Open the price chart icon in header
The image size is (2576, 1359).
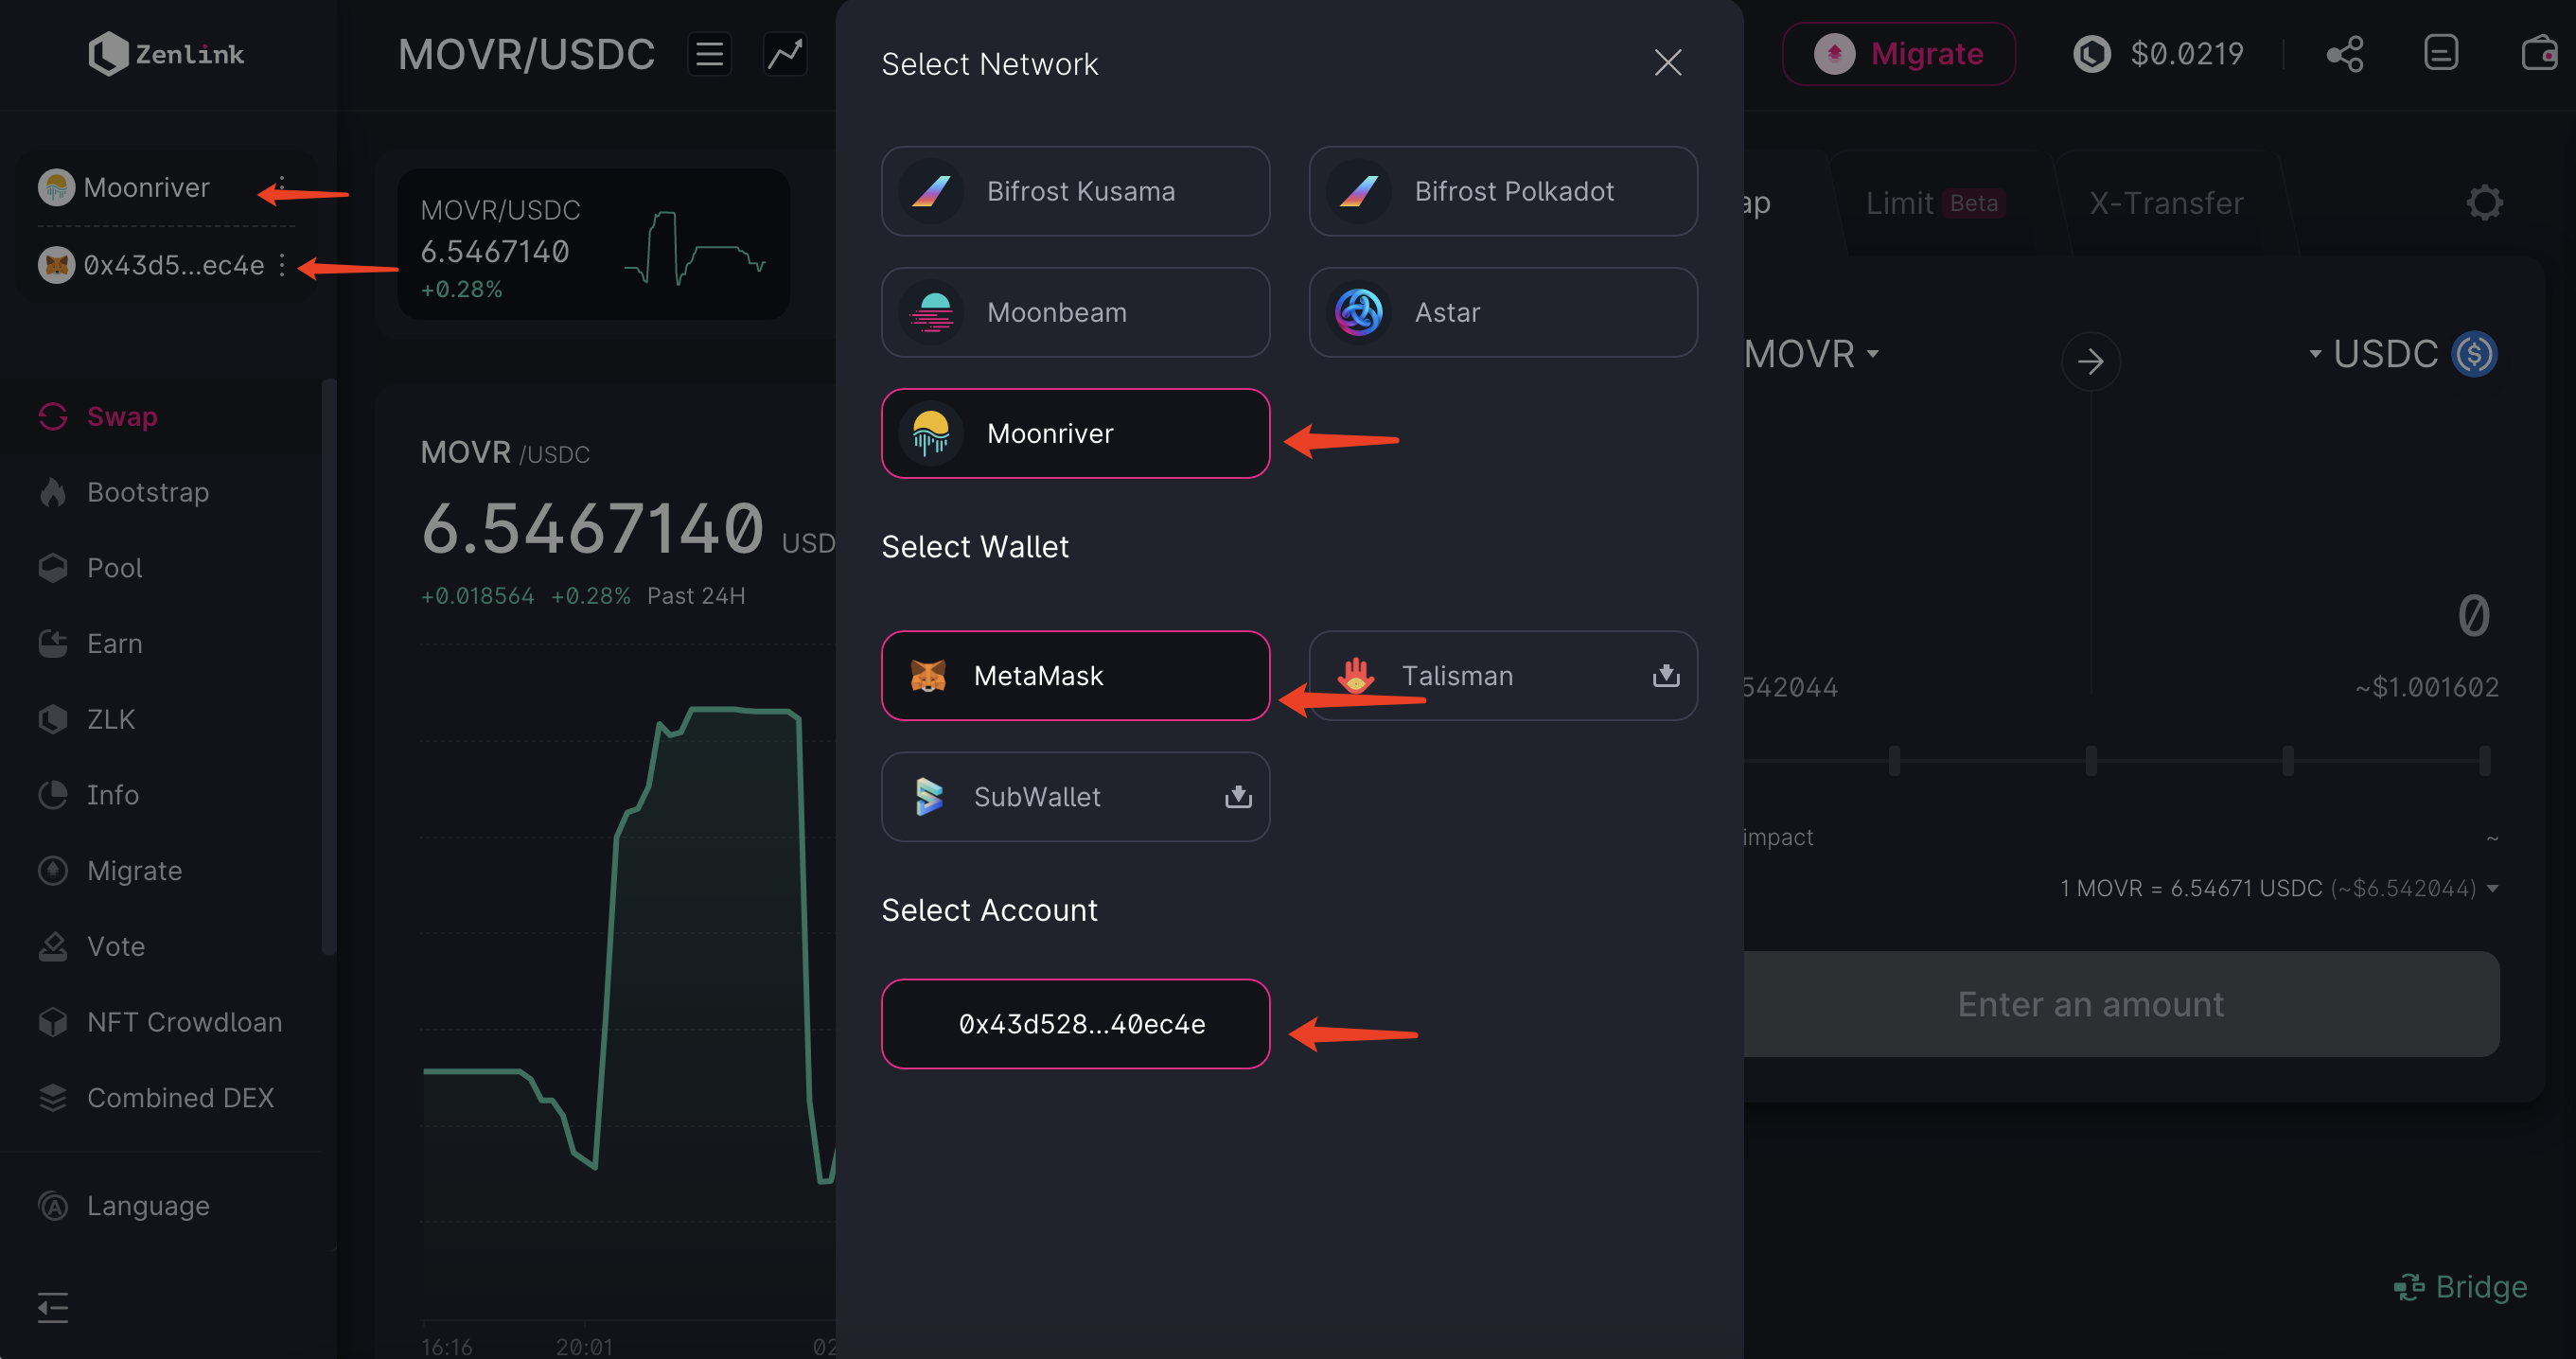(x=785, y=54)
